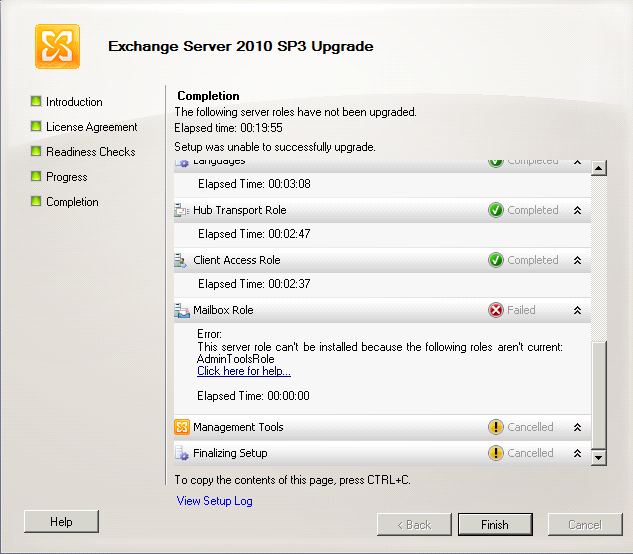Viewport: 633px width, 554px height.
Task: Select the Introduction step label
Action: (x=74, y=102)
